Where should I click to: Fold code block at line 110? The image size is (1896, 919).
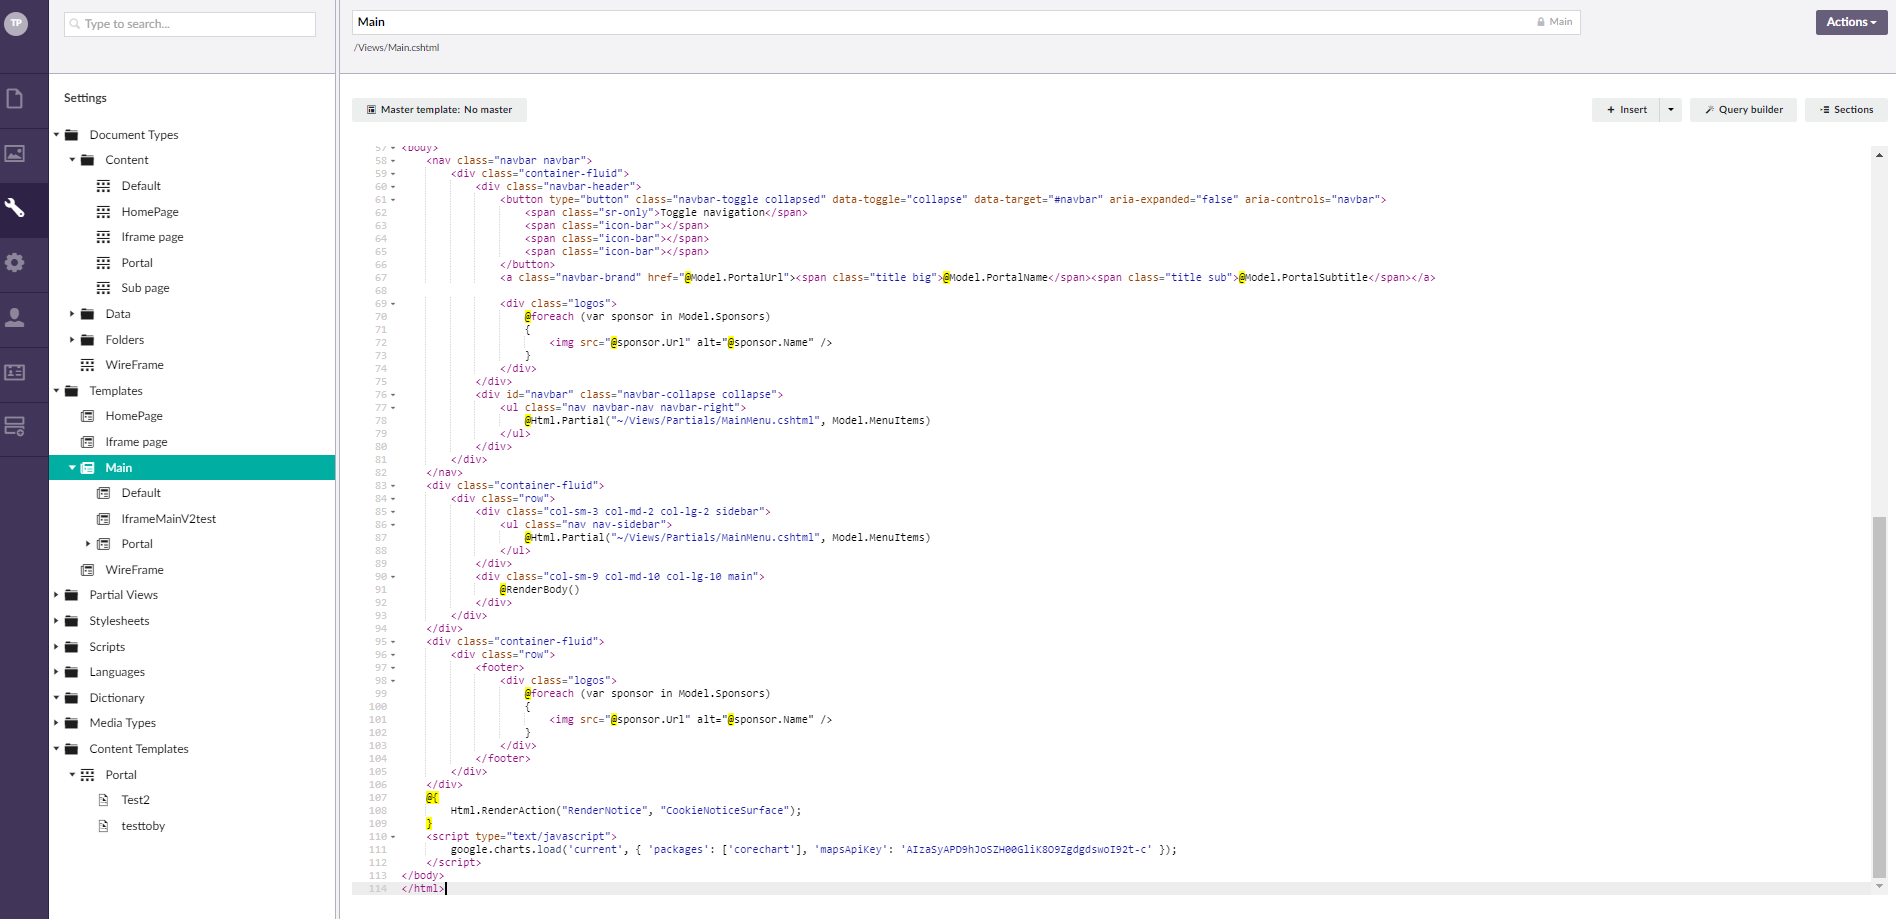pyautogui.click(x=393, y=837)
